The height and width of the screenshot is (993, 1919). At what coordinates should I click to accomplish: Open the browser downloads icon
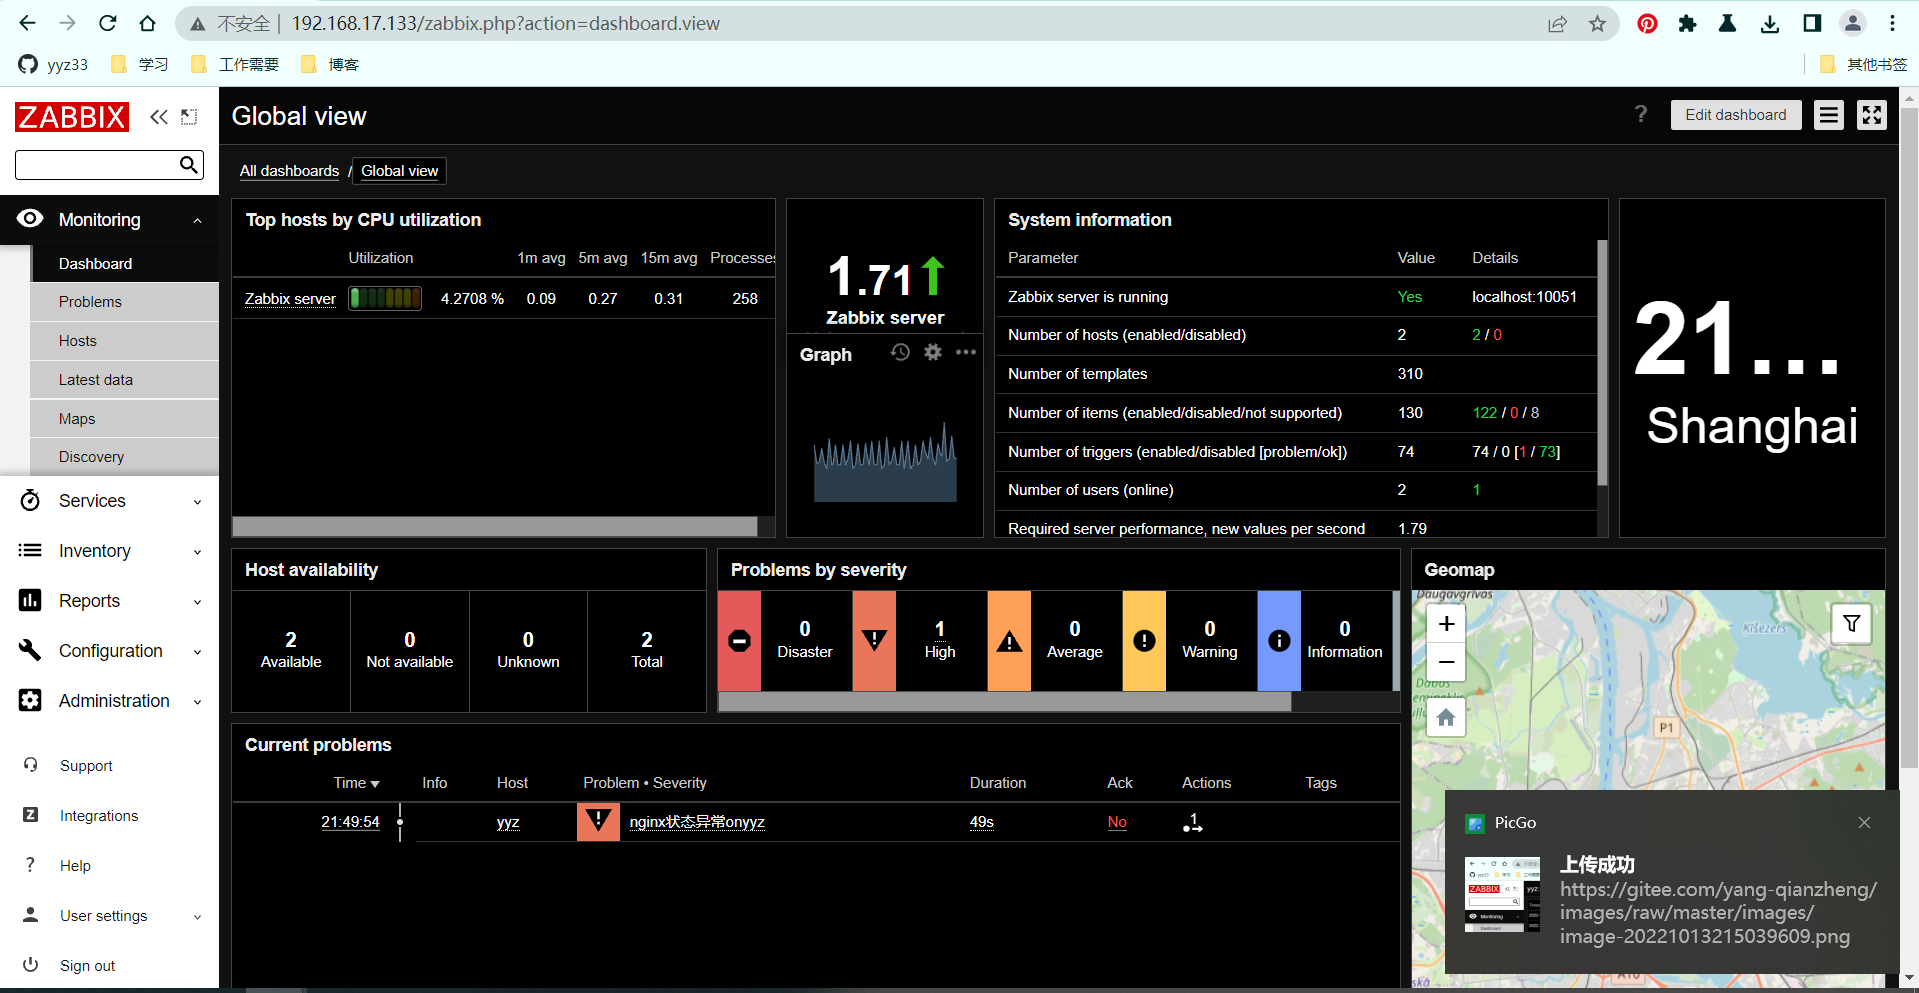point(1770,24)
